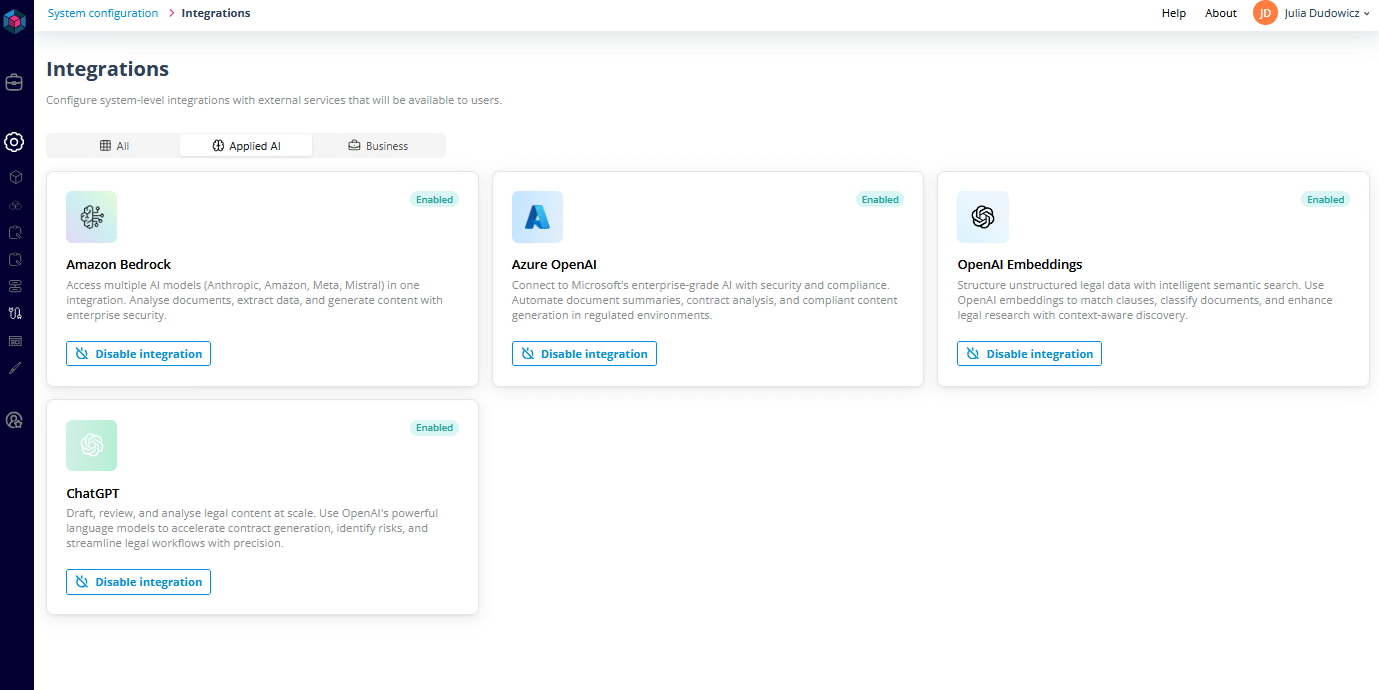Click the ChatGPT logo tile
Screen dimensions: 1379x690
[92, 445]
